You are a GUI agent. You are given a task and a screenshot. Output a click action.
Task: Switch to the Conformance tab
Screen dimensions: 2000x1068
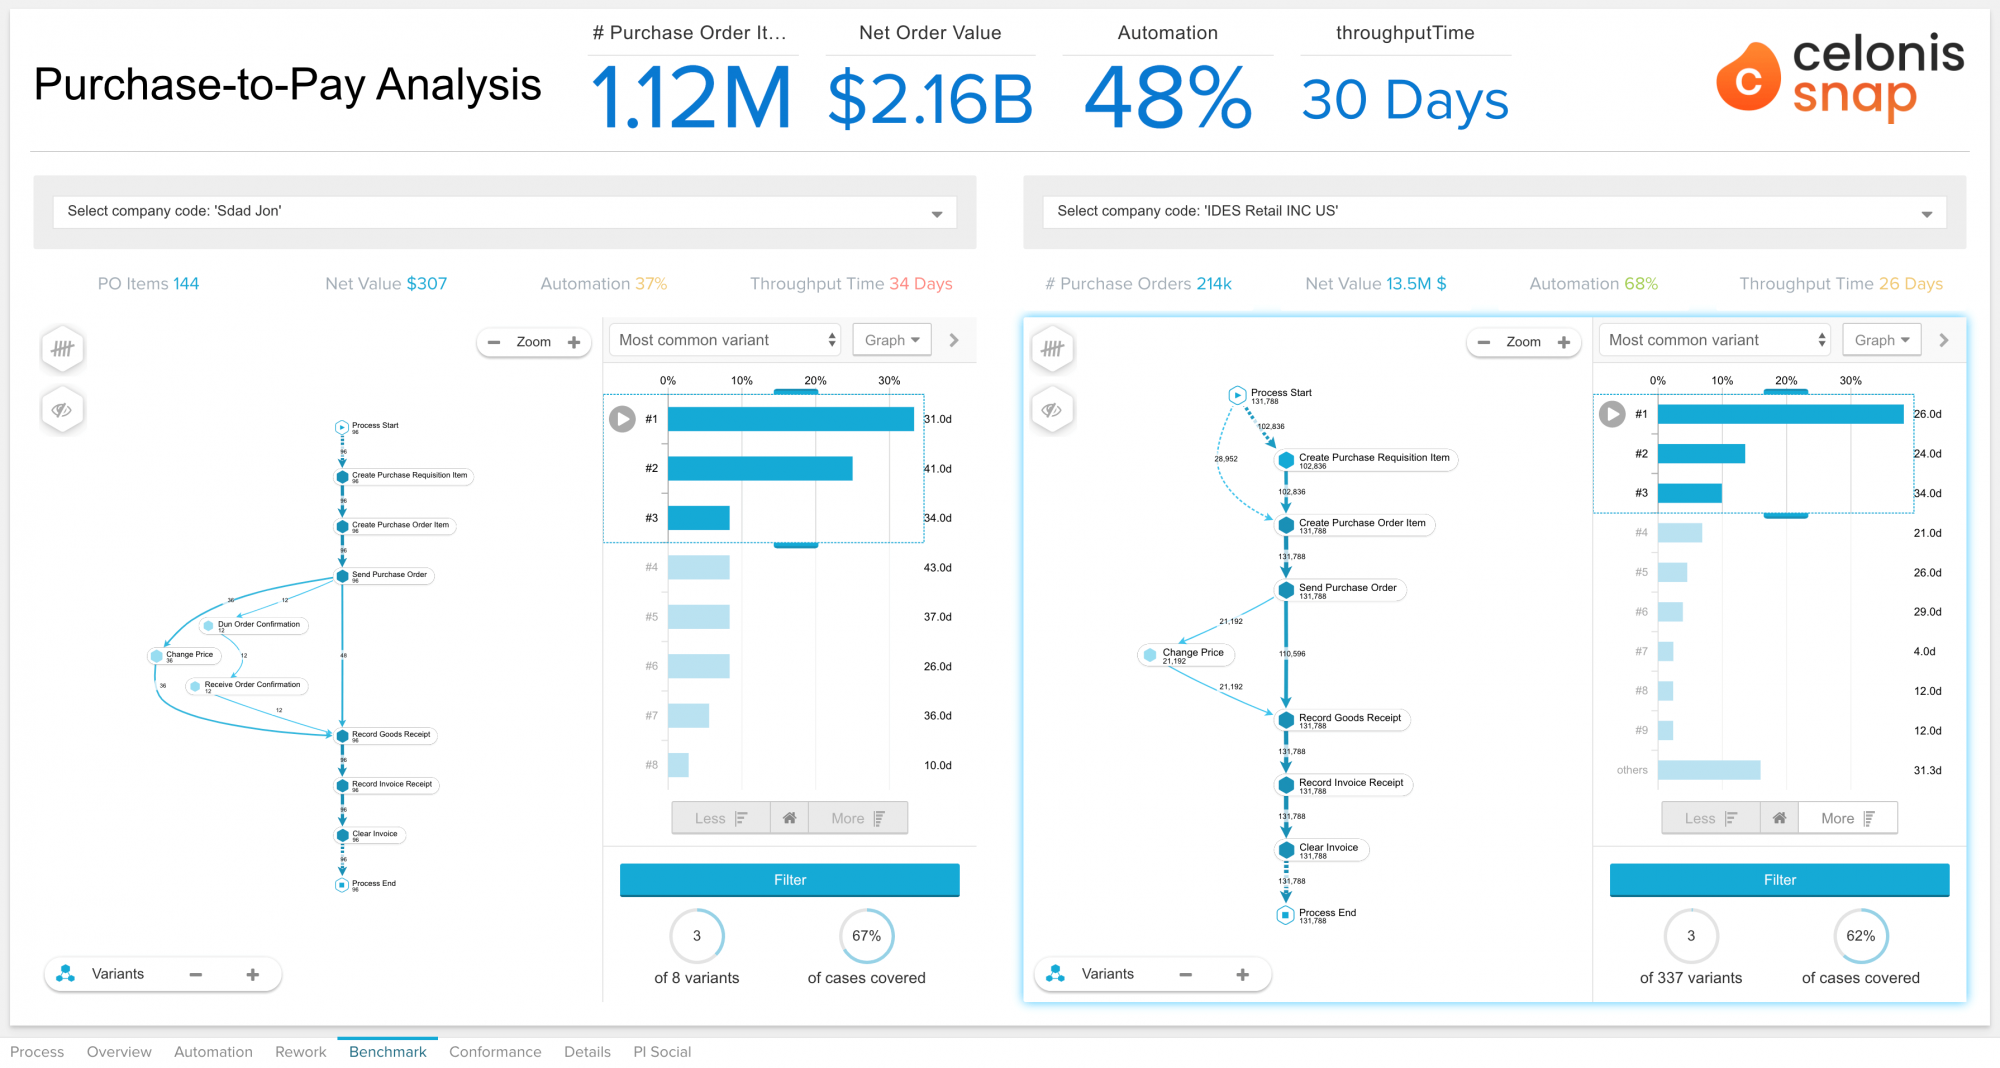[x=495, y=1052]
